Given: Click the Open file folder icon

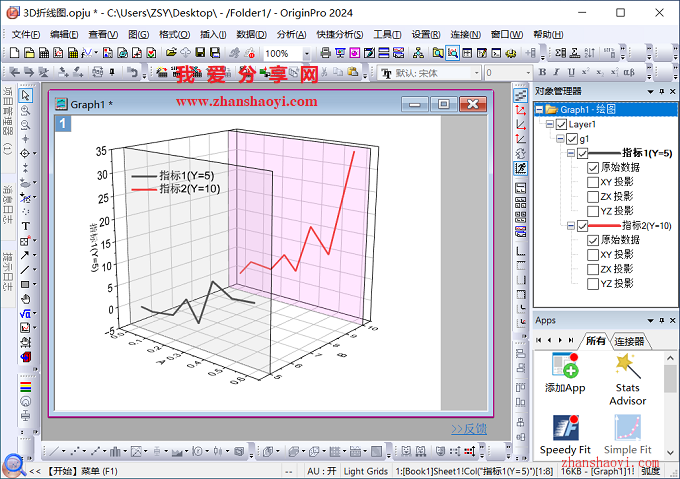Looking at the screenshot, I should point(171,53).
